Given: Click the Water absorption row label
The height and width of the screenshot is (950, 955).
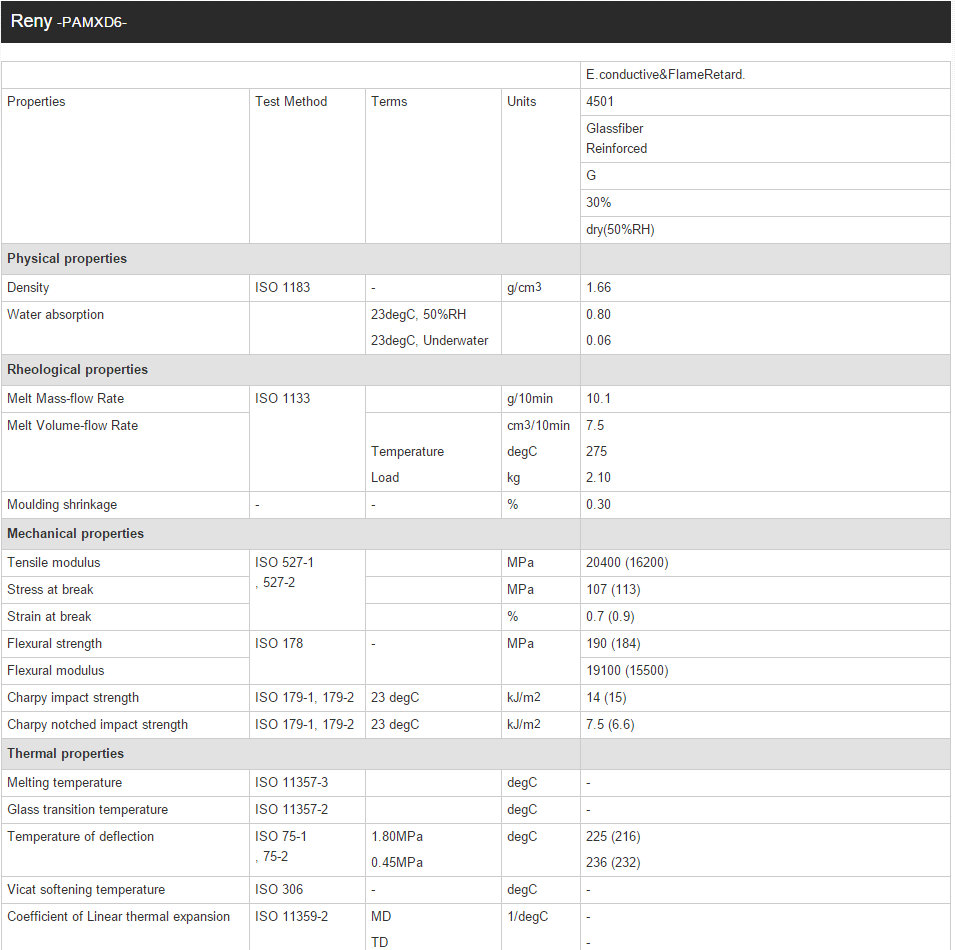Looking at the screenshot, I should pyautogui.click(x=55, y=314).
